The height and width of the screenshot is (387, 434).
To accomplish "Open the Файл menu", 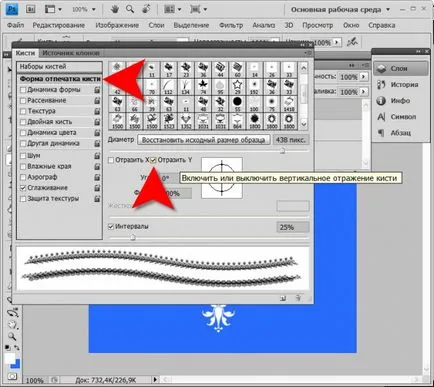I will (x=15, y=25).
